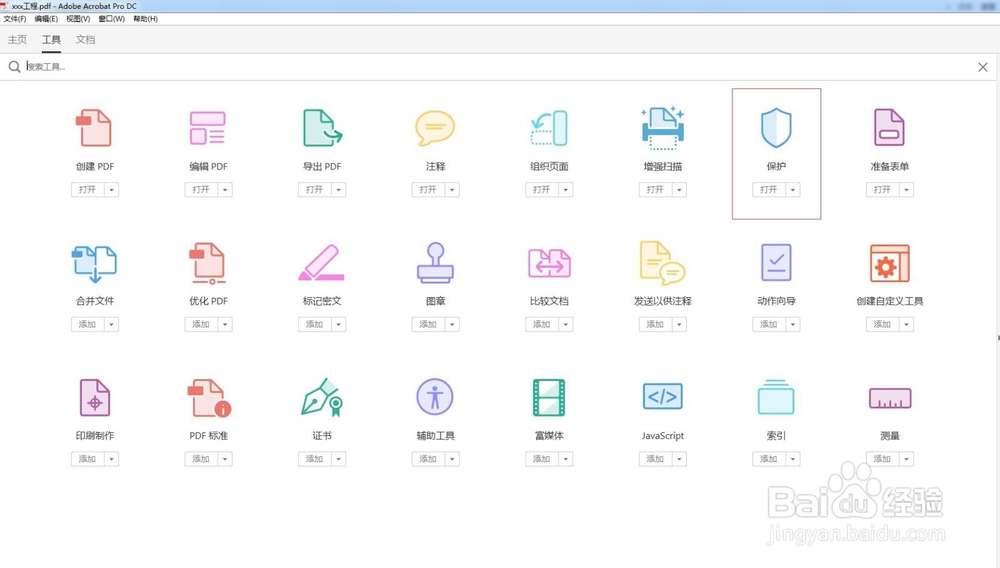This screenshot has height=568, width=1000.
Task: Select the 测量 ruler icon
Action: [x=890, y=398]
